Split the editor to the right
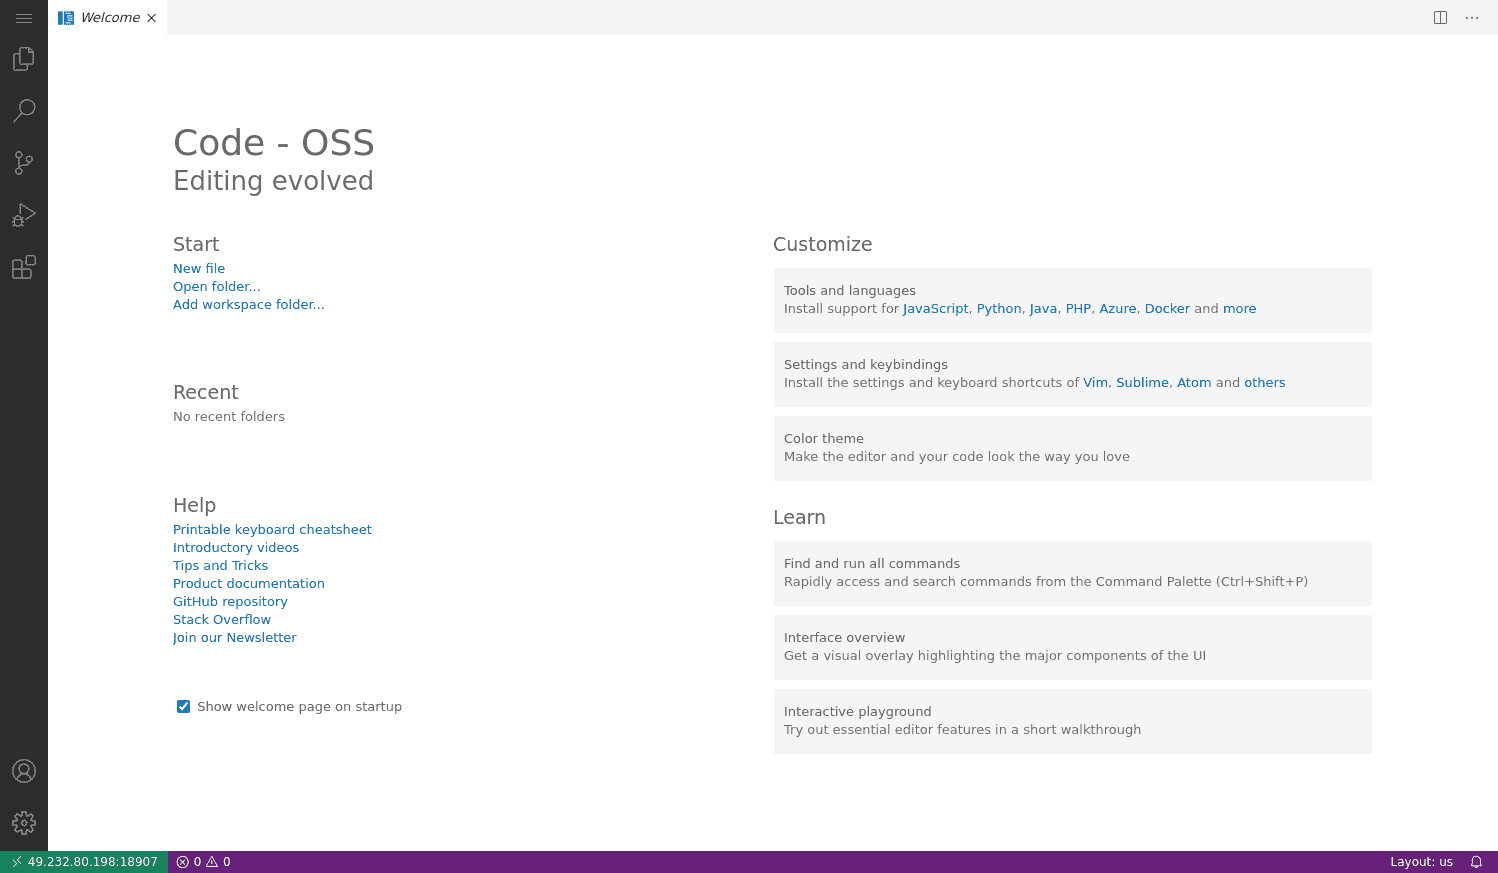The image size is (1498, 873). (1440, 18)
